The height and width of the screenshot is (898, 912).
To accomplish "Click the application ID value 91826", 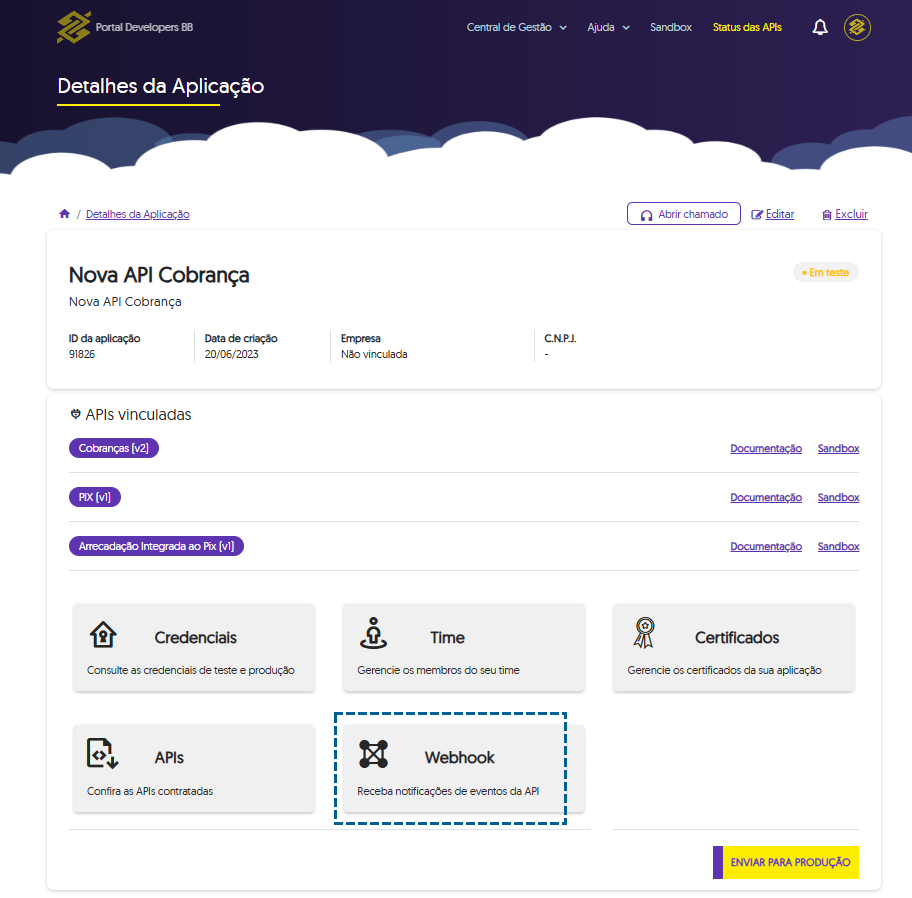I will [x=81, y=354].
